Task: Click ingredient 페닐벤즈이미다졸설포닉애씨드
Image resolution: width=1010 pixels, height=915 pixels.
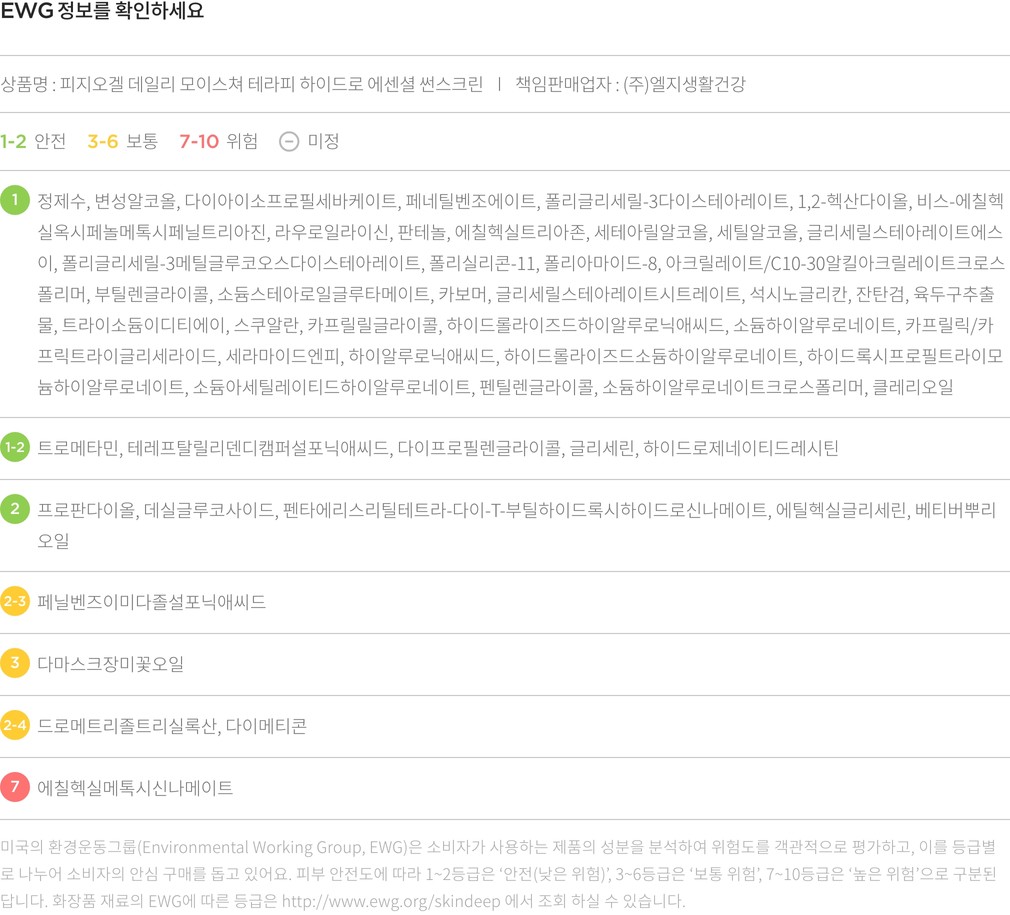Action: point(151,602)
